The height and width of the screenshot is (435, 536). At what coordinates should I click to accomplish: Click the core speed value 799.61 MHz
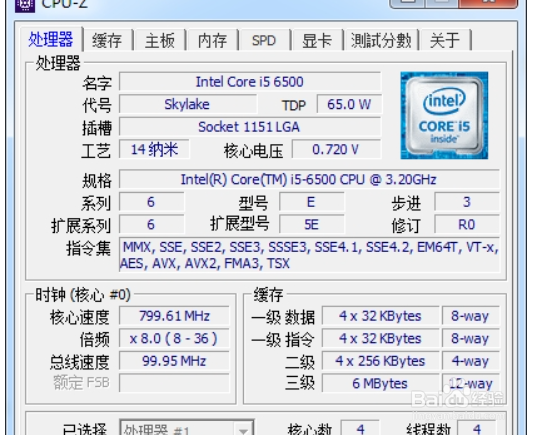(174, 316)
